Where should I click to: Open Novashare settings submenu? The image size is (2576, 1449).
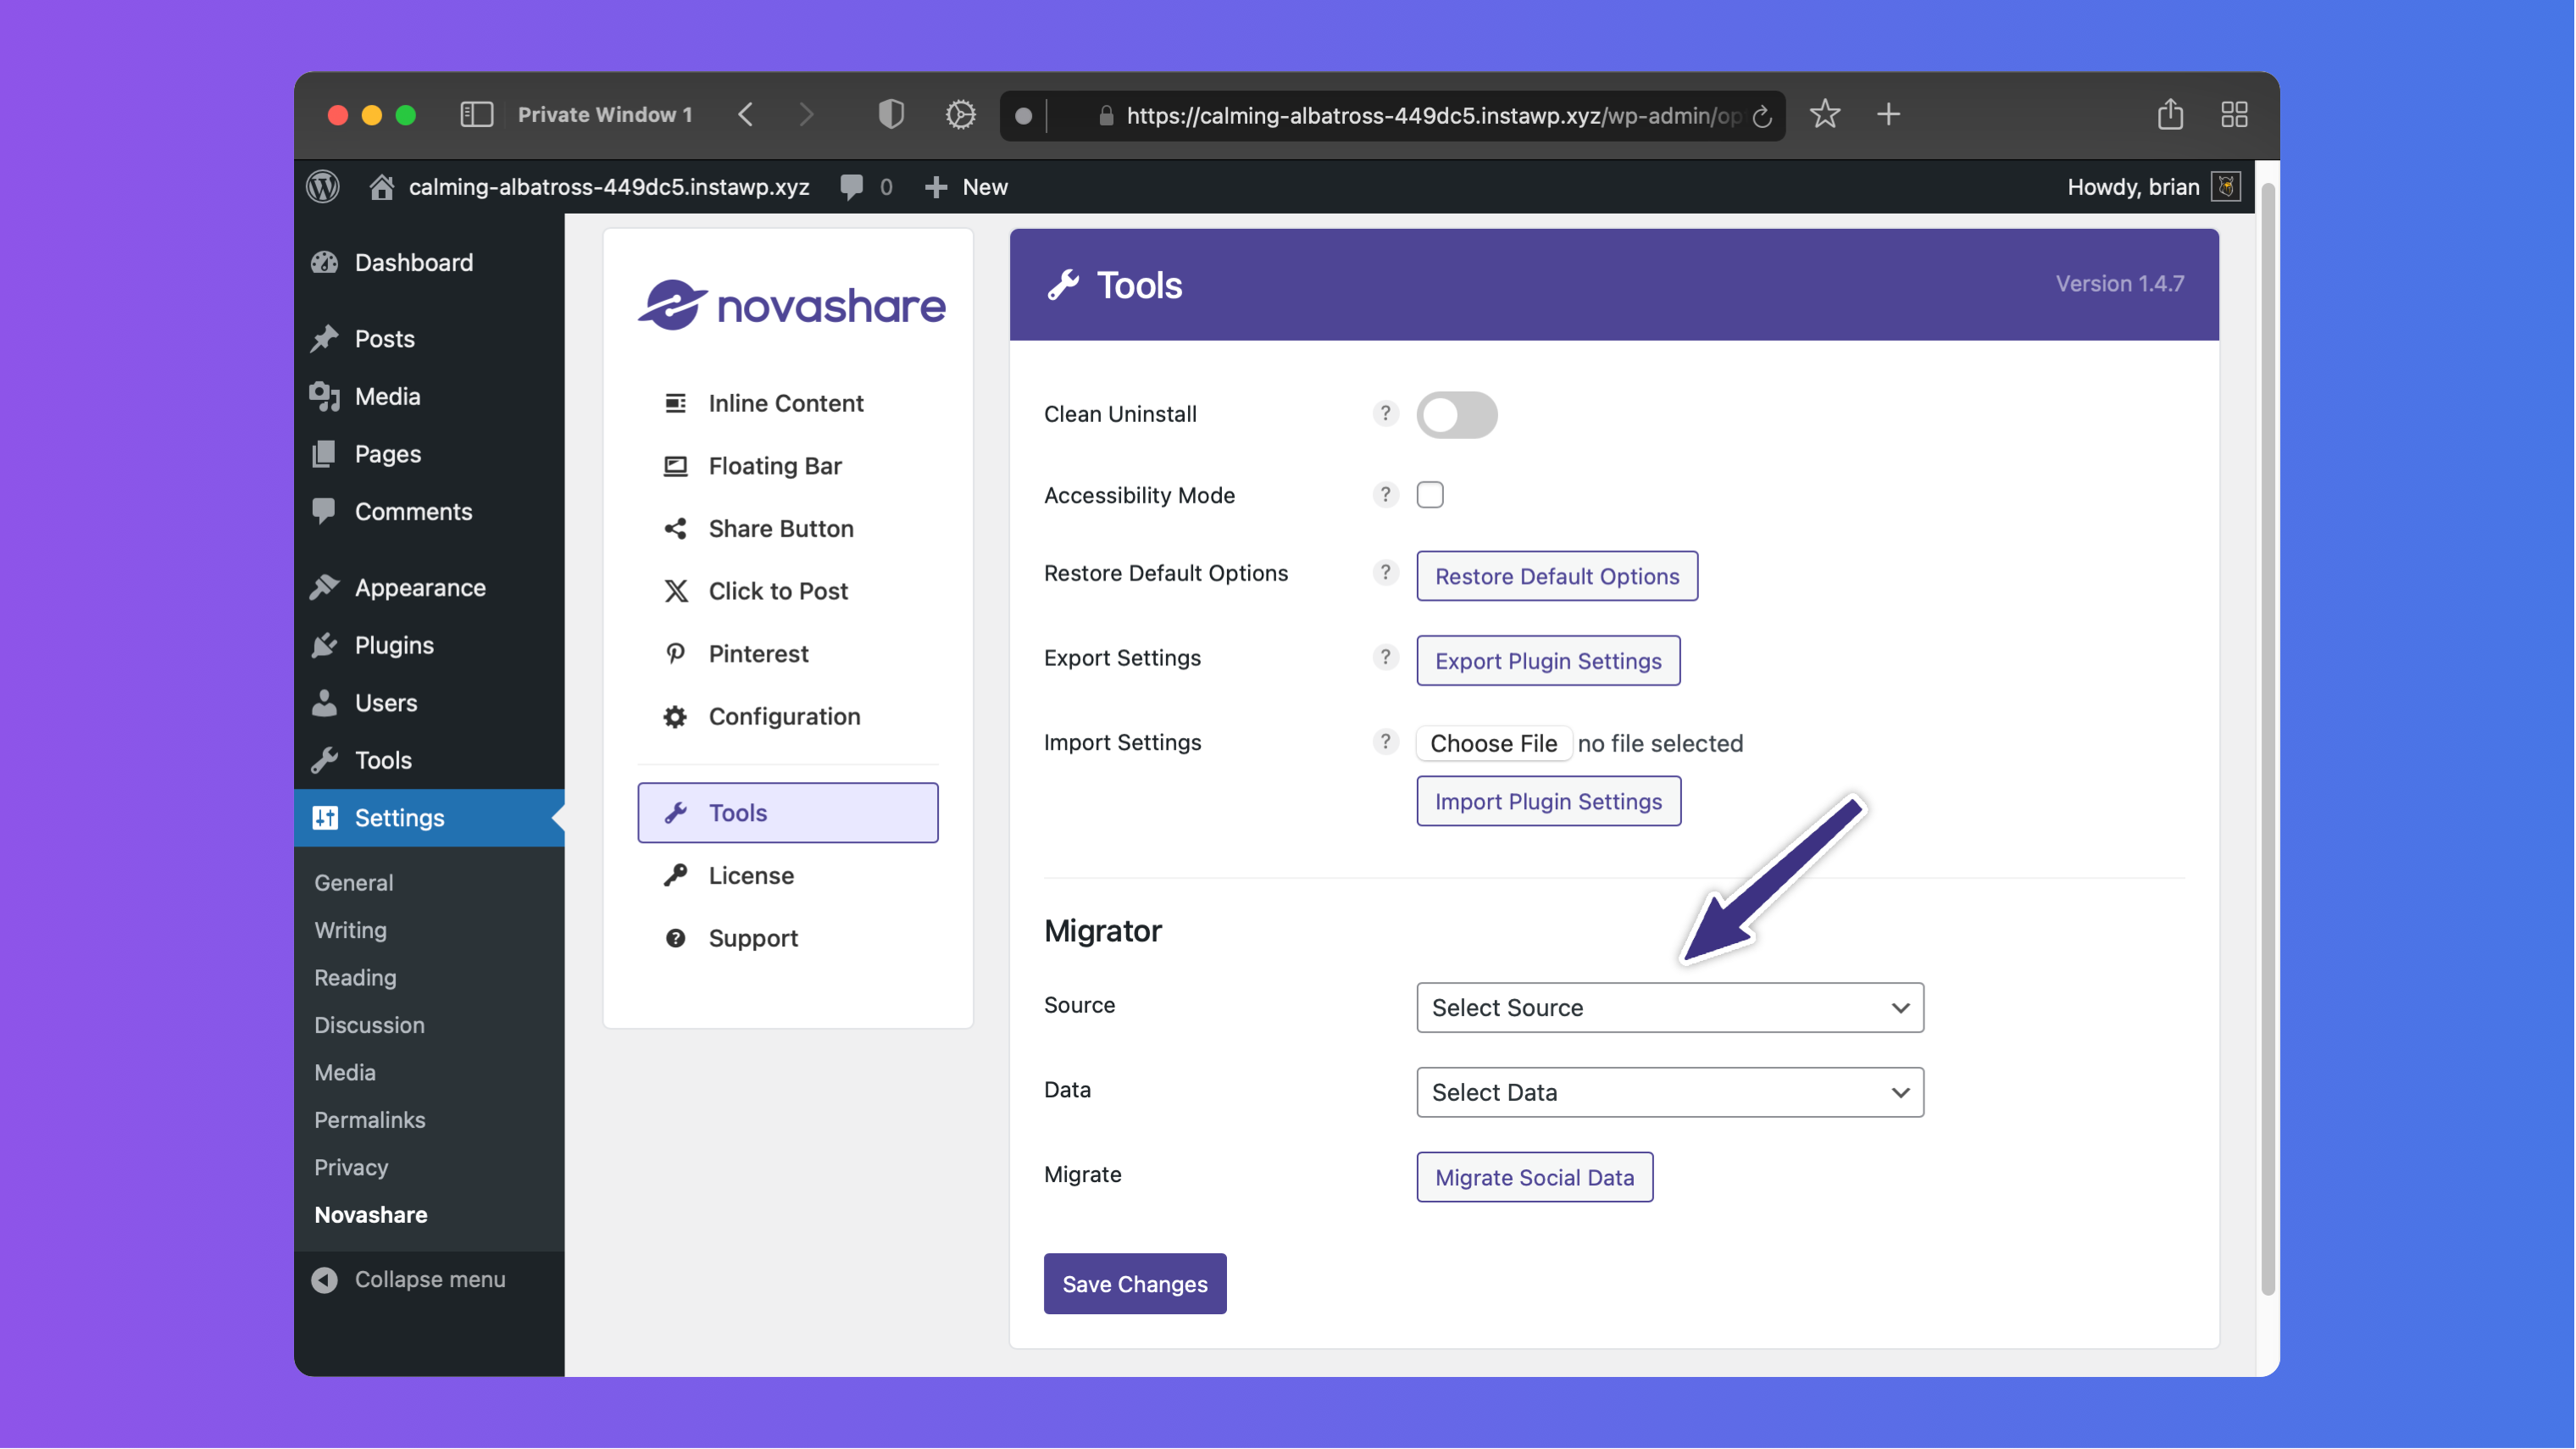pos(371,1215)
